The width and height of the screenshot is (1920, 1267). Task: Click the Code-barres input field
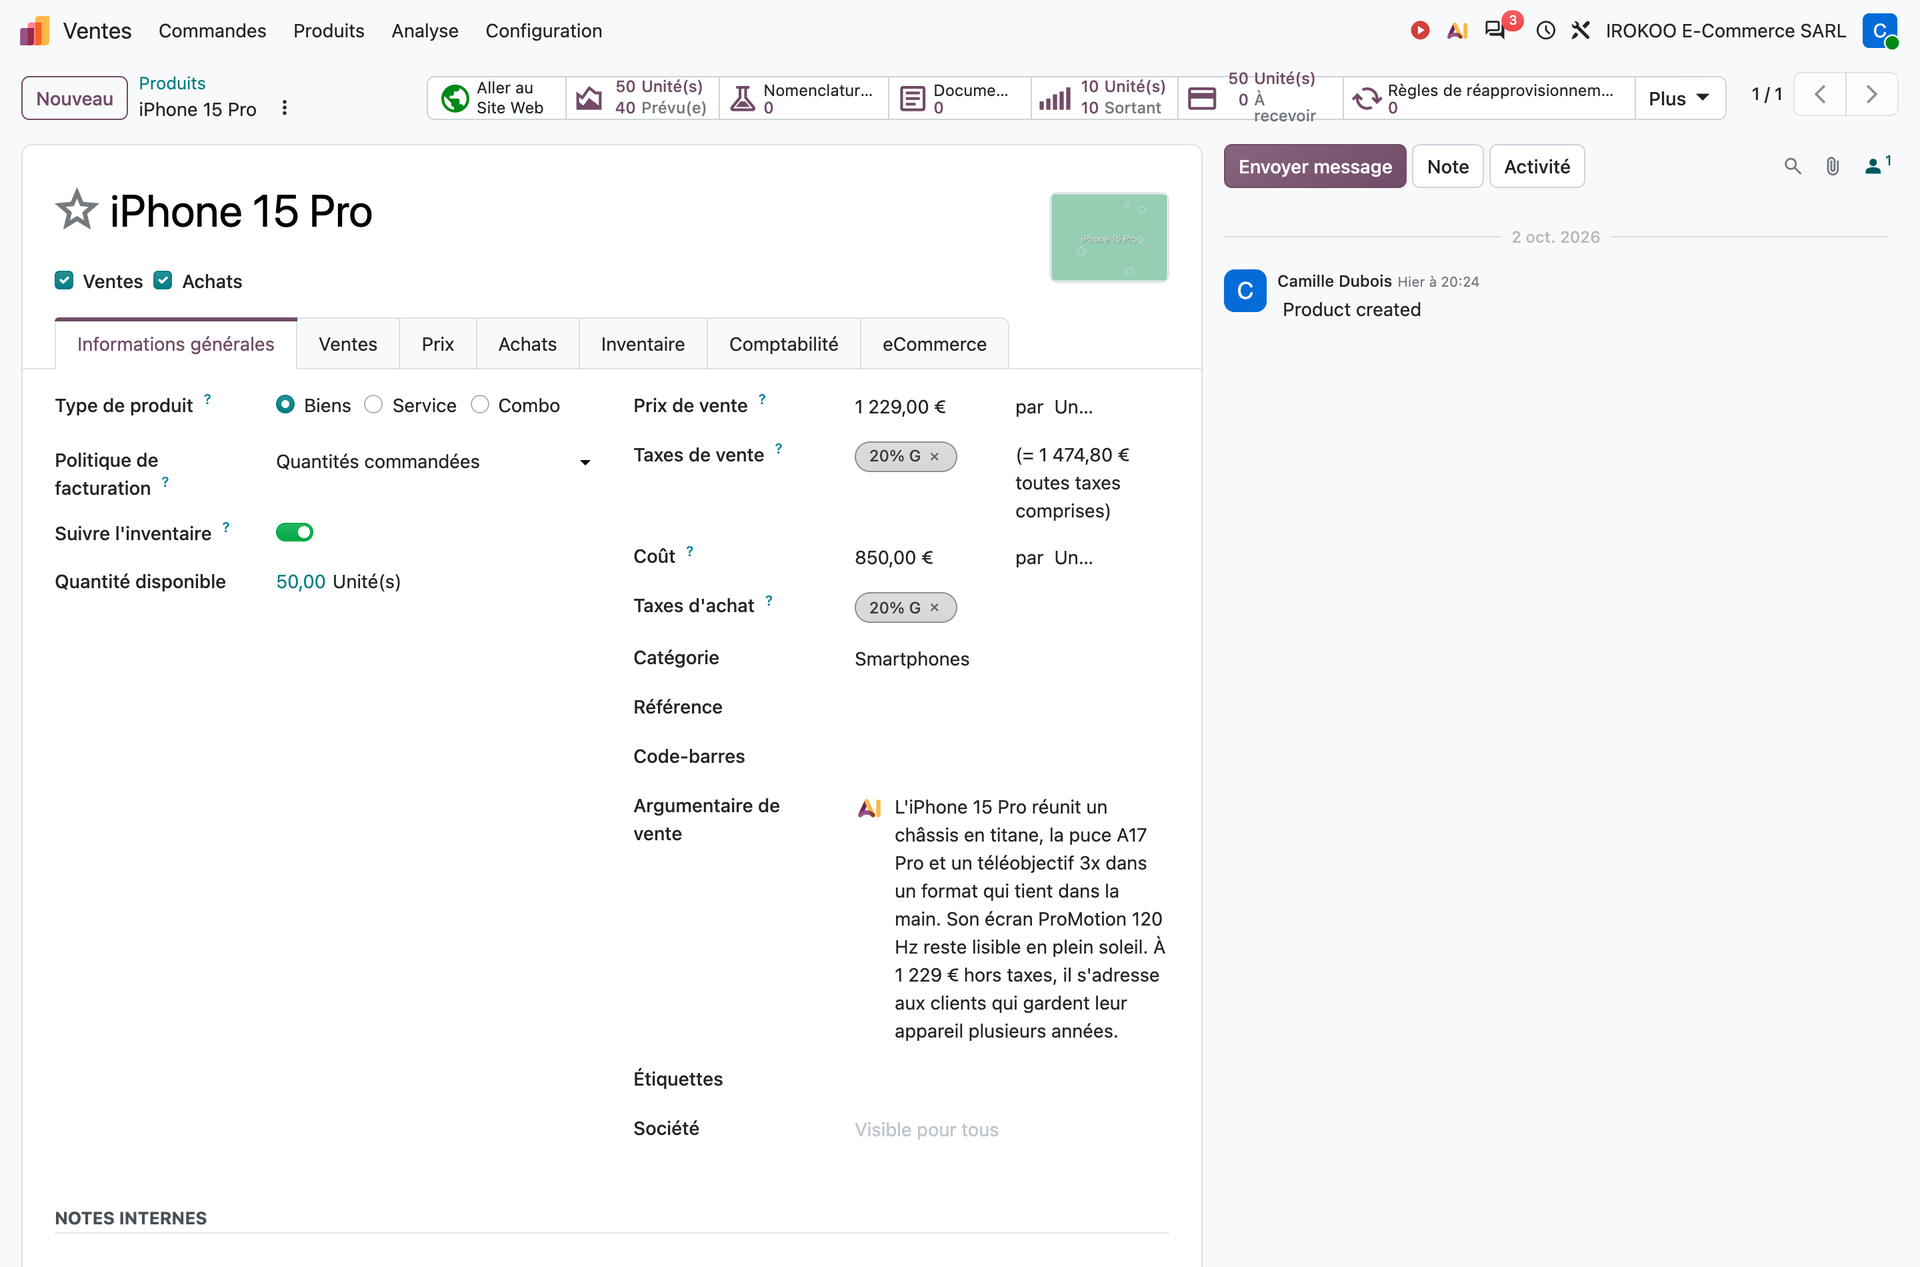tap(1011, 757)
